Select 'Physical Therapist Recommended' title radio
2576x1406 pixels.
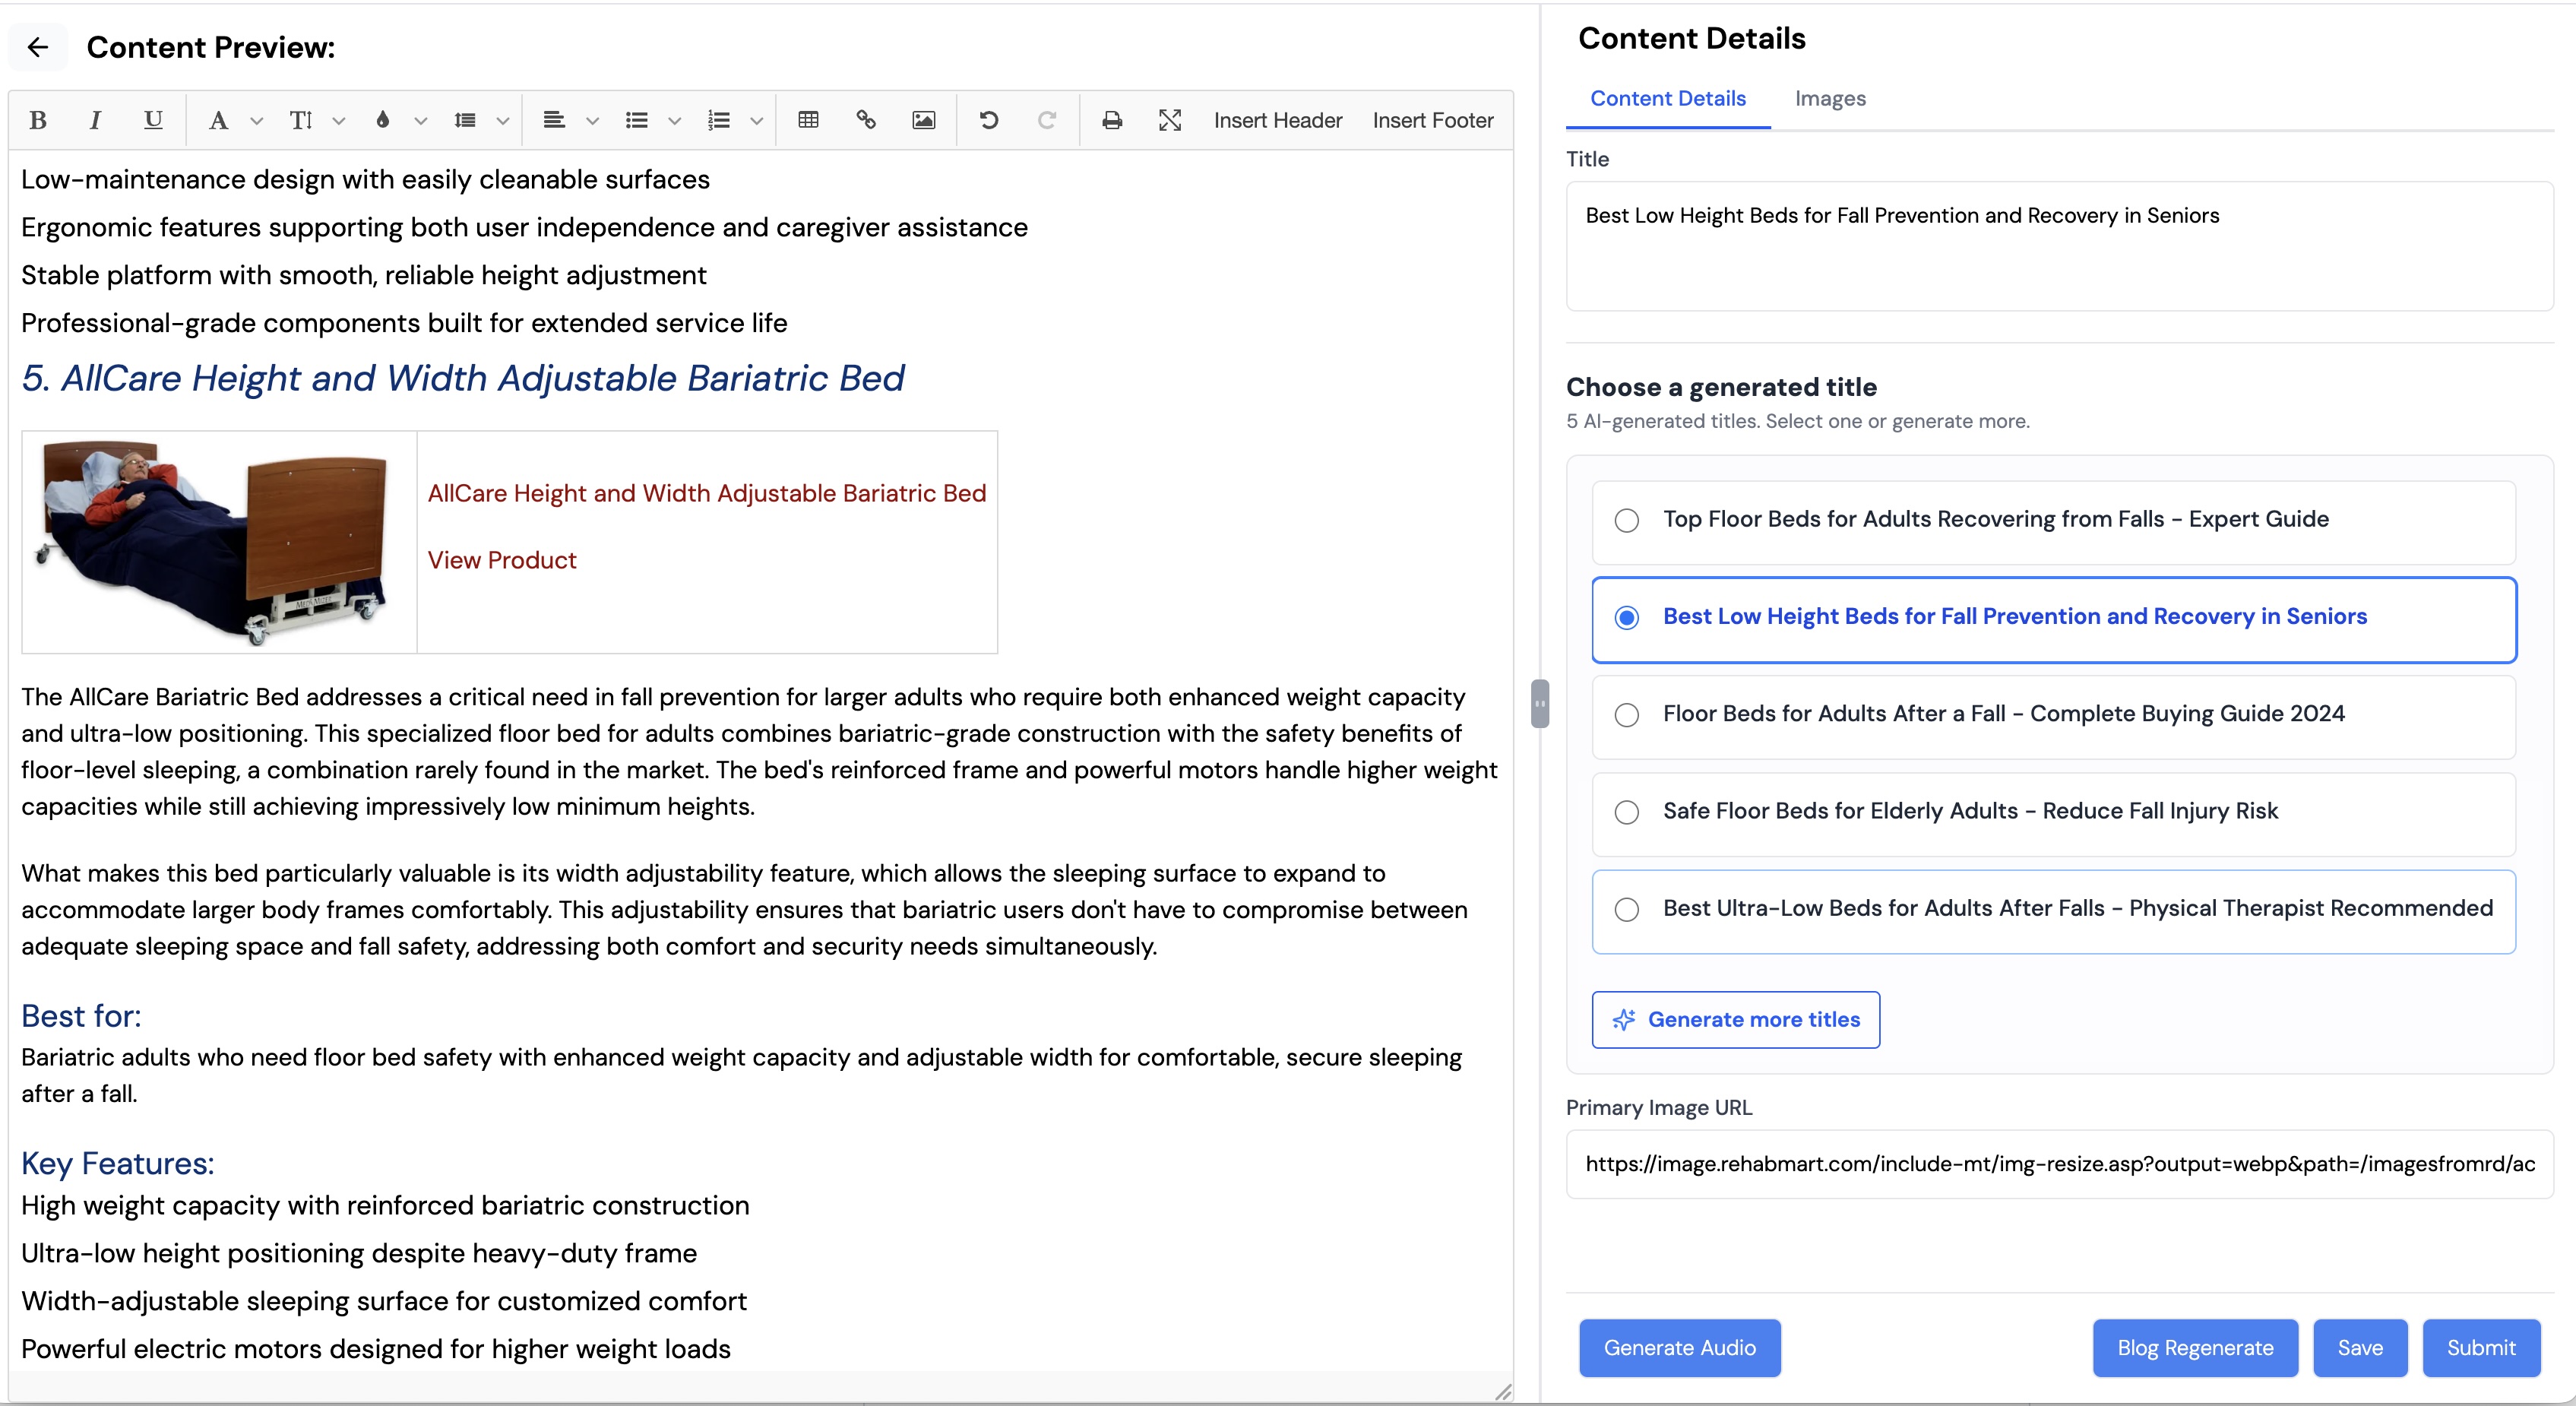click(x=1627, y=909)
